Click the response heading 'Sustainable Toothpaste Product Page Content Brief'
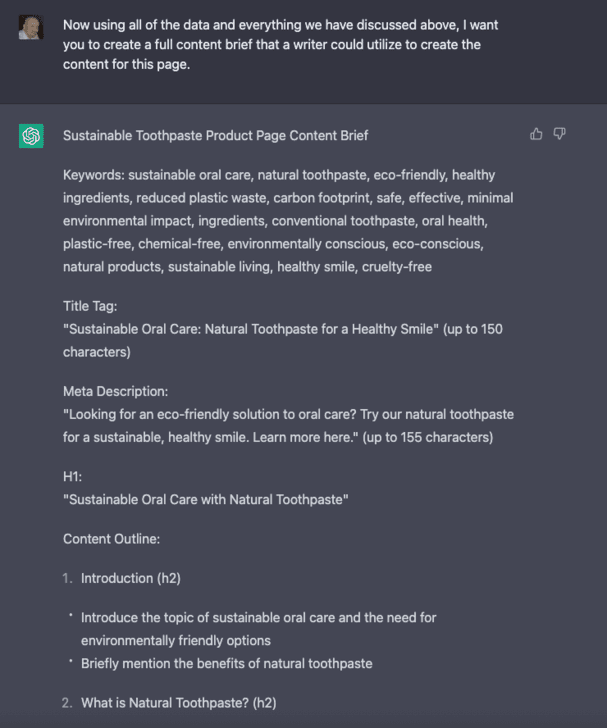 [215, 136]
